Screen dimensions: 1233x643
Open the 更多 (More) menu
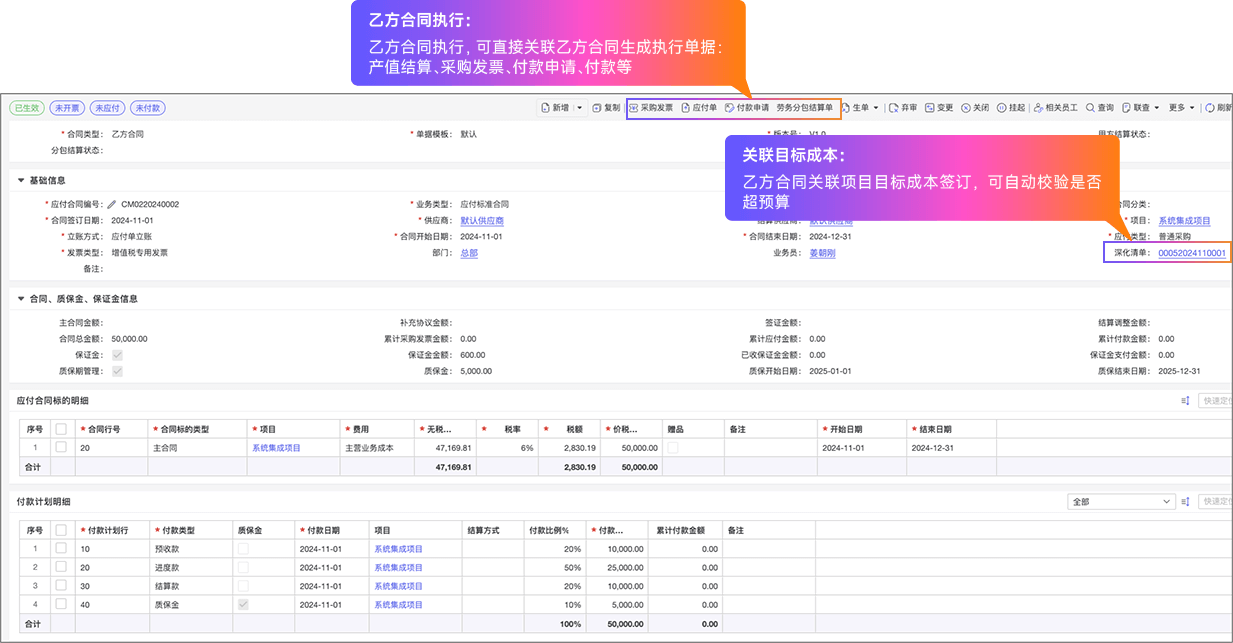pyautogui.click(x=1181, y=108)
